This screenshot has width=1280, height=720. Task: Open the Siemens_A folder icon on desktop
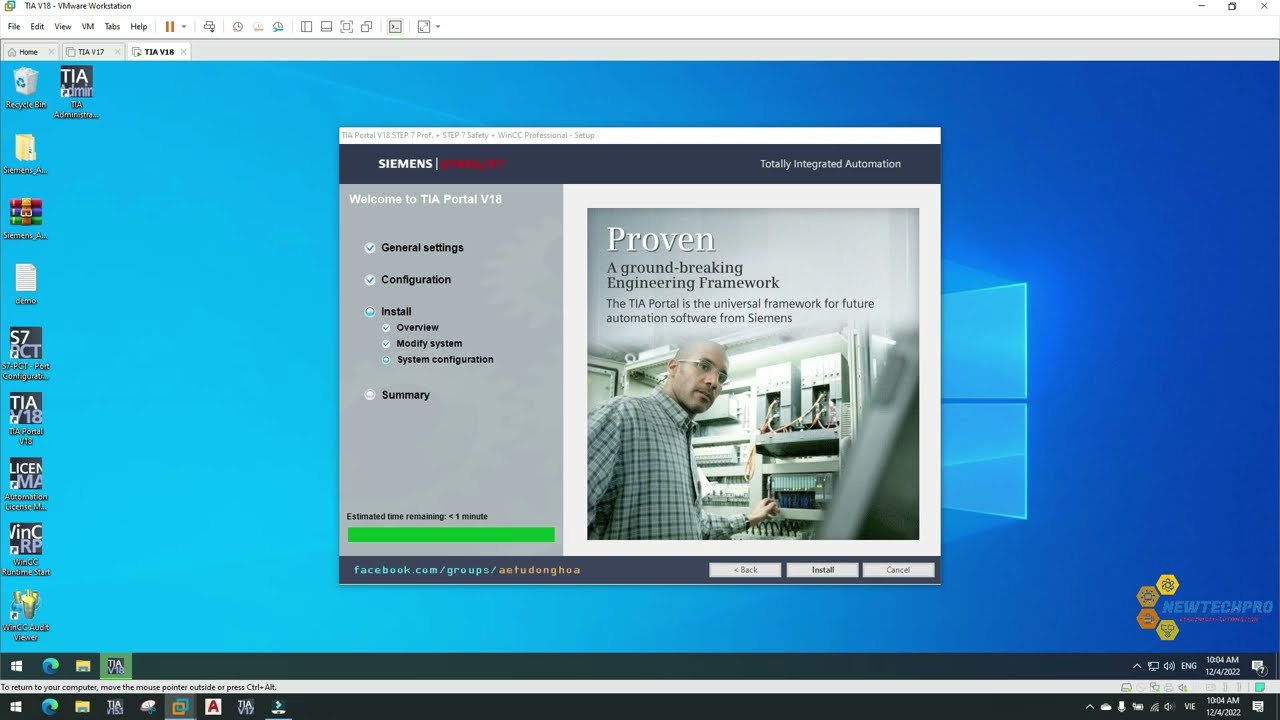point(26,154)
